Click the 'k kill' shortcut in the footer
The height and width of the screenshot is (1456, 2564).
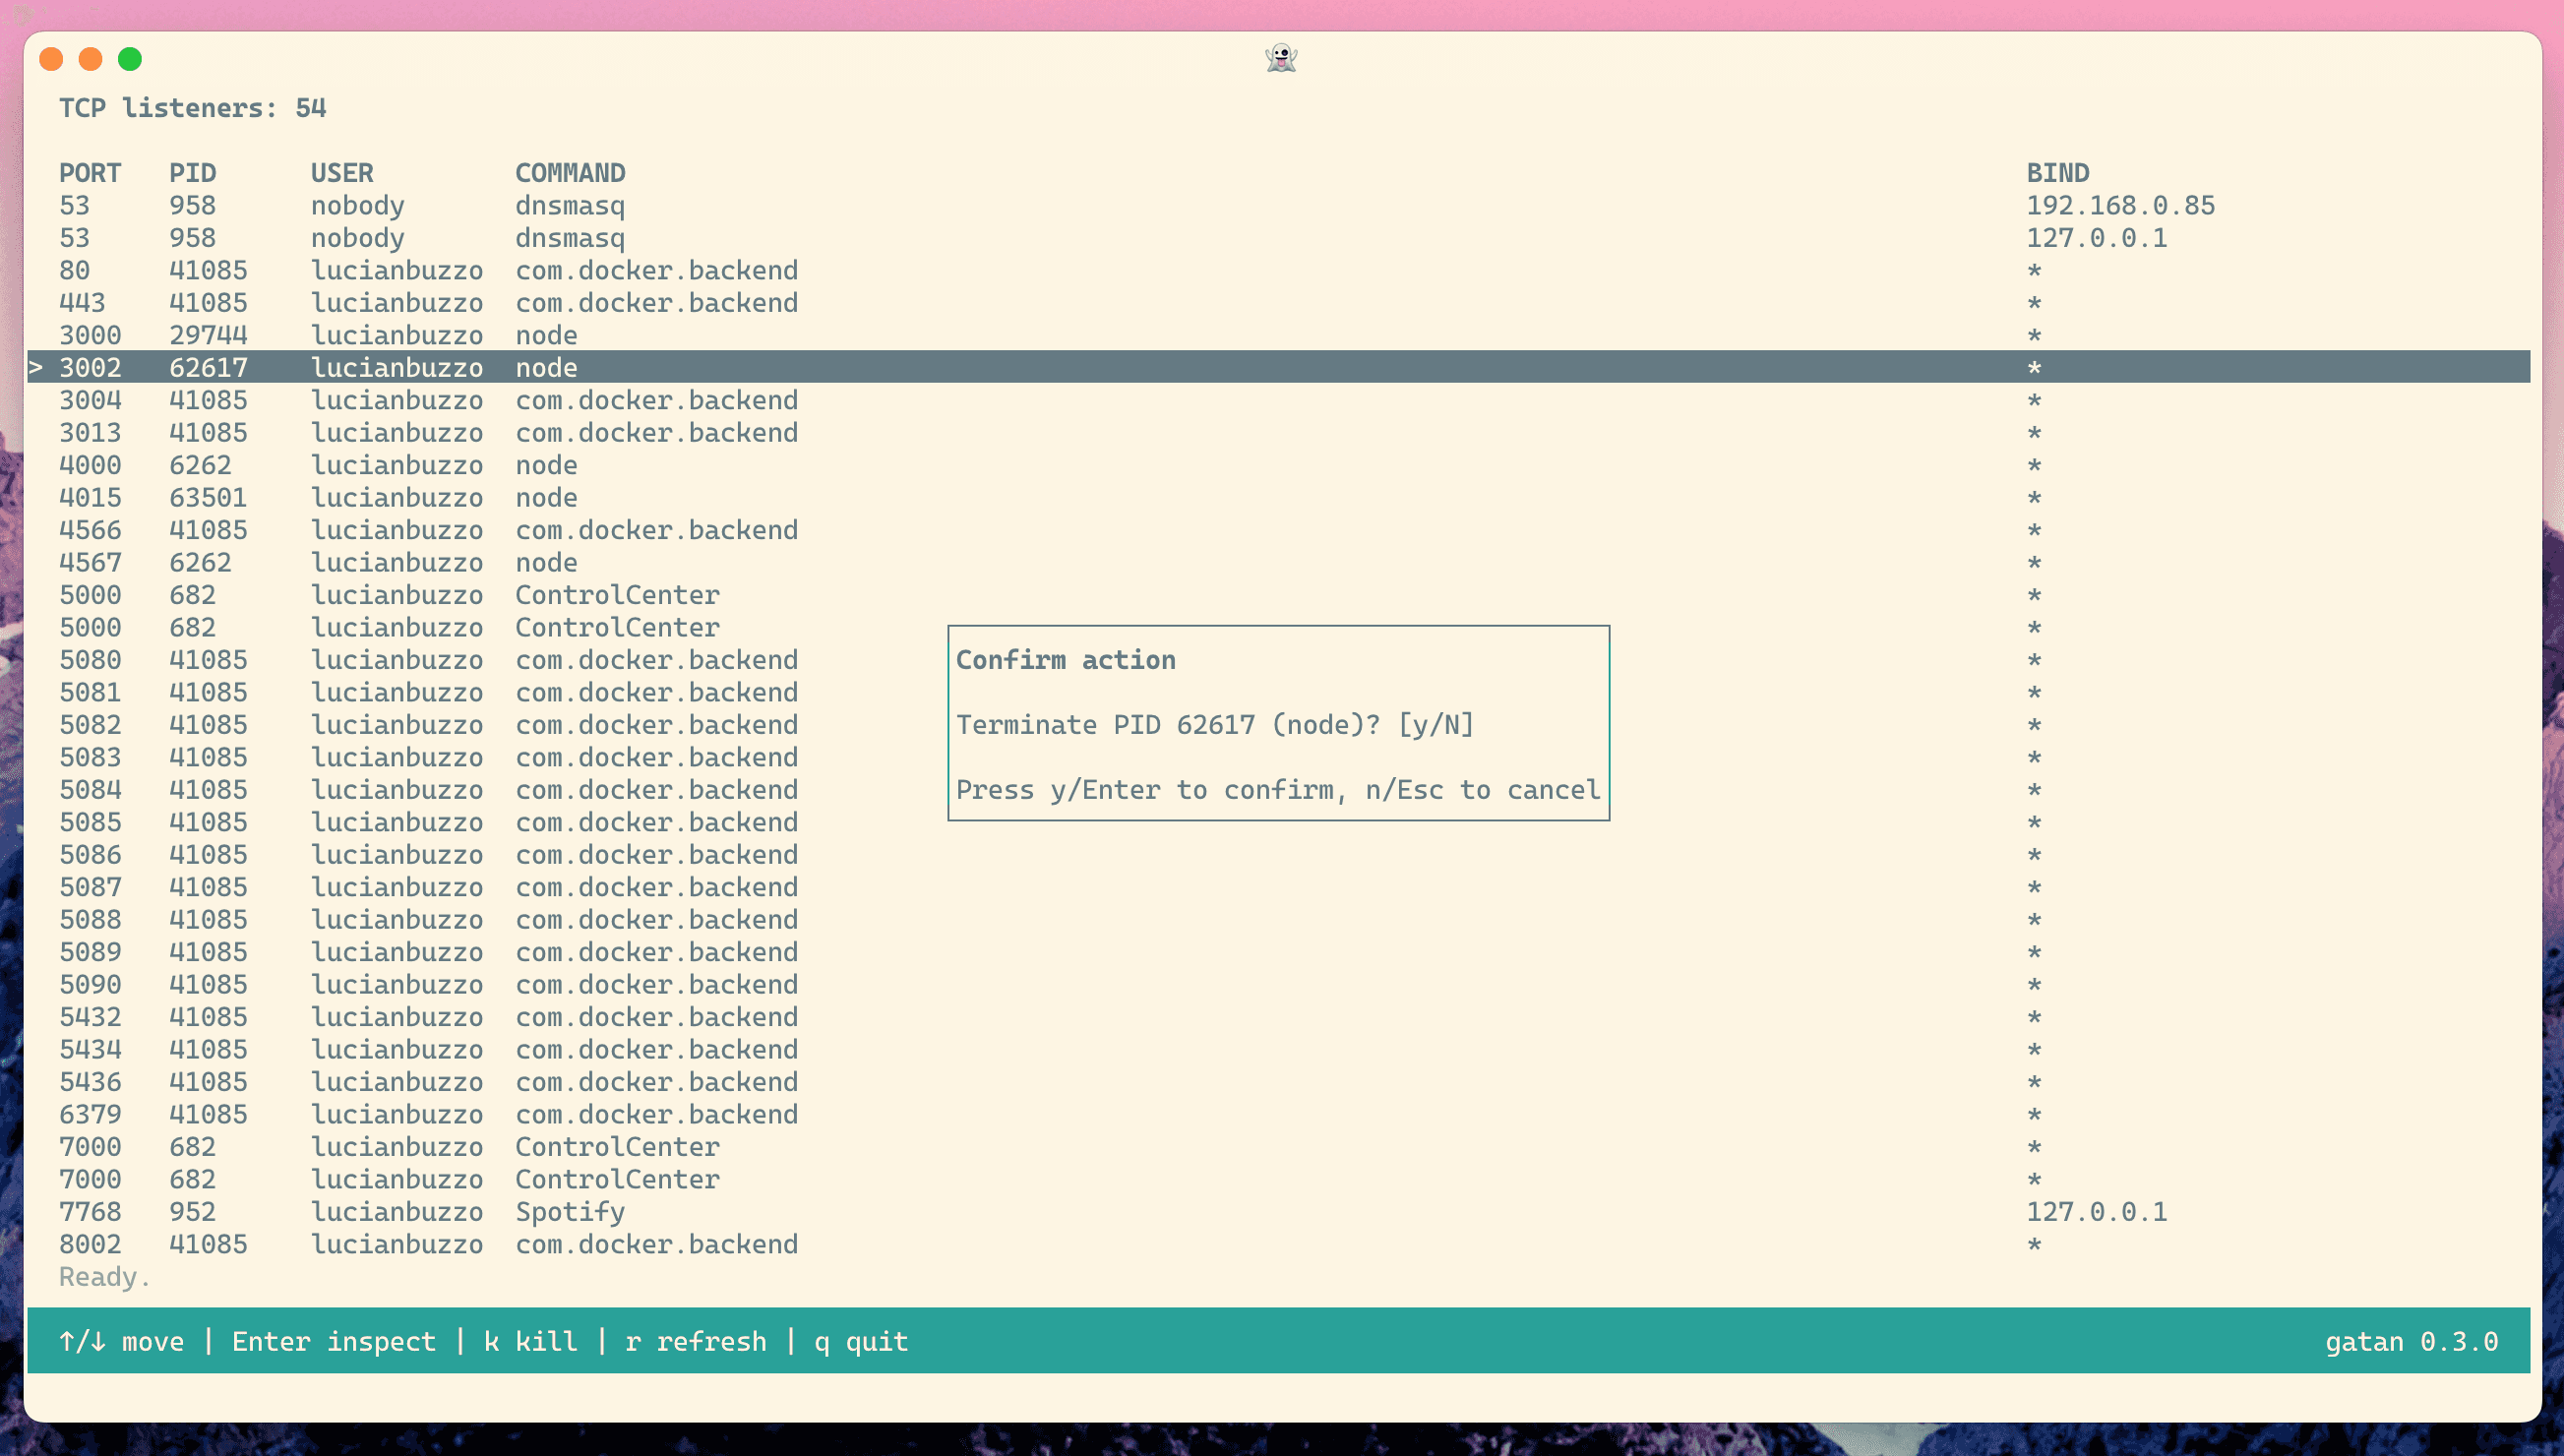[530, 1341]
